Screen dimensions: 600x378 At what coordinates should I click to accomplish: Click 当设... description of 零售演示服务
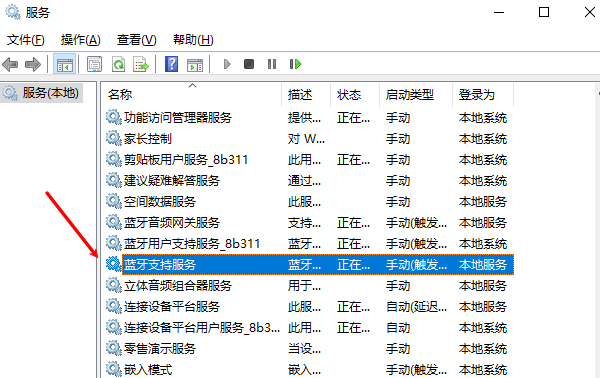[x=304, y=349]
